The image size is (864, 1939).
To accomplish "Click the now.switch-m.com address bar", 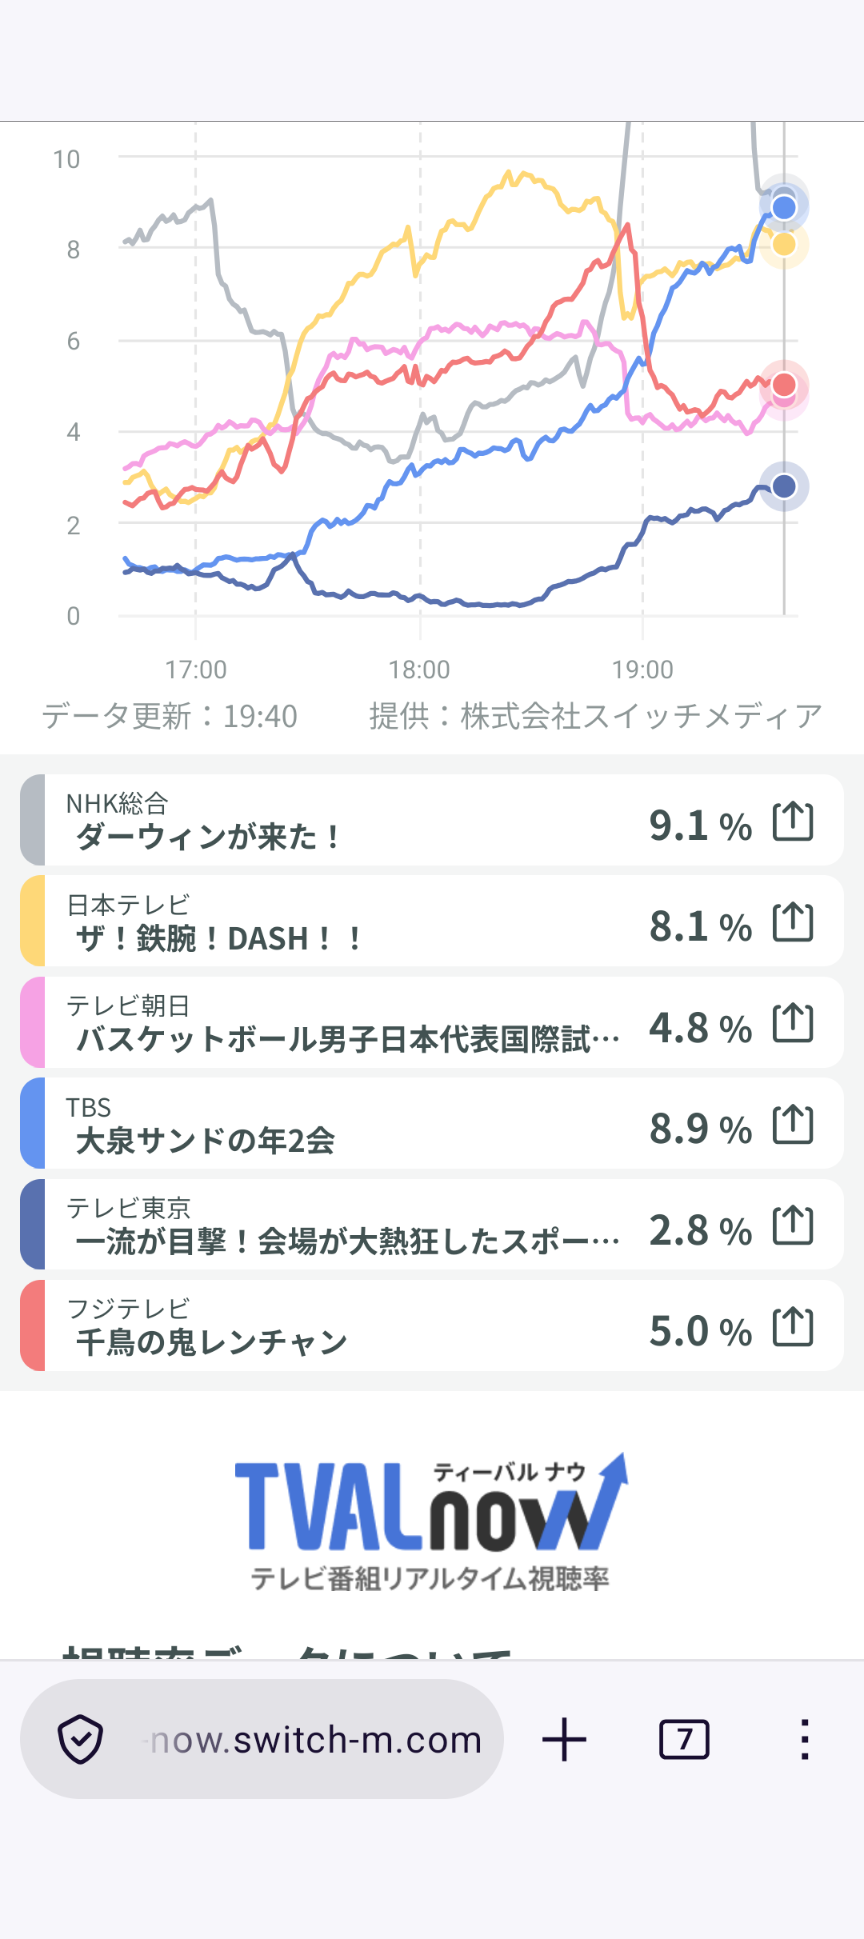I will click(x=262, y=1739).
